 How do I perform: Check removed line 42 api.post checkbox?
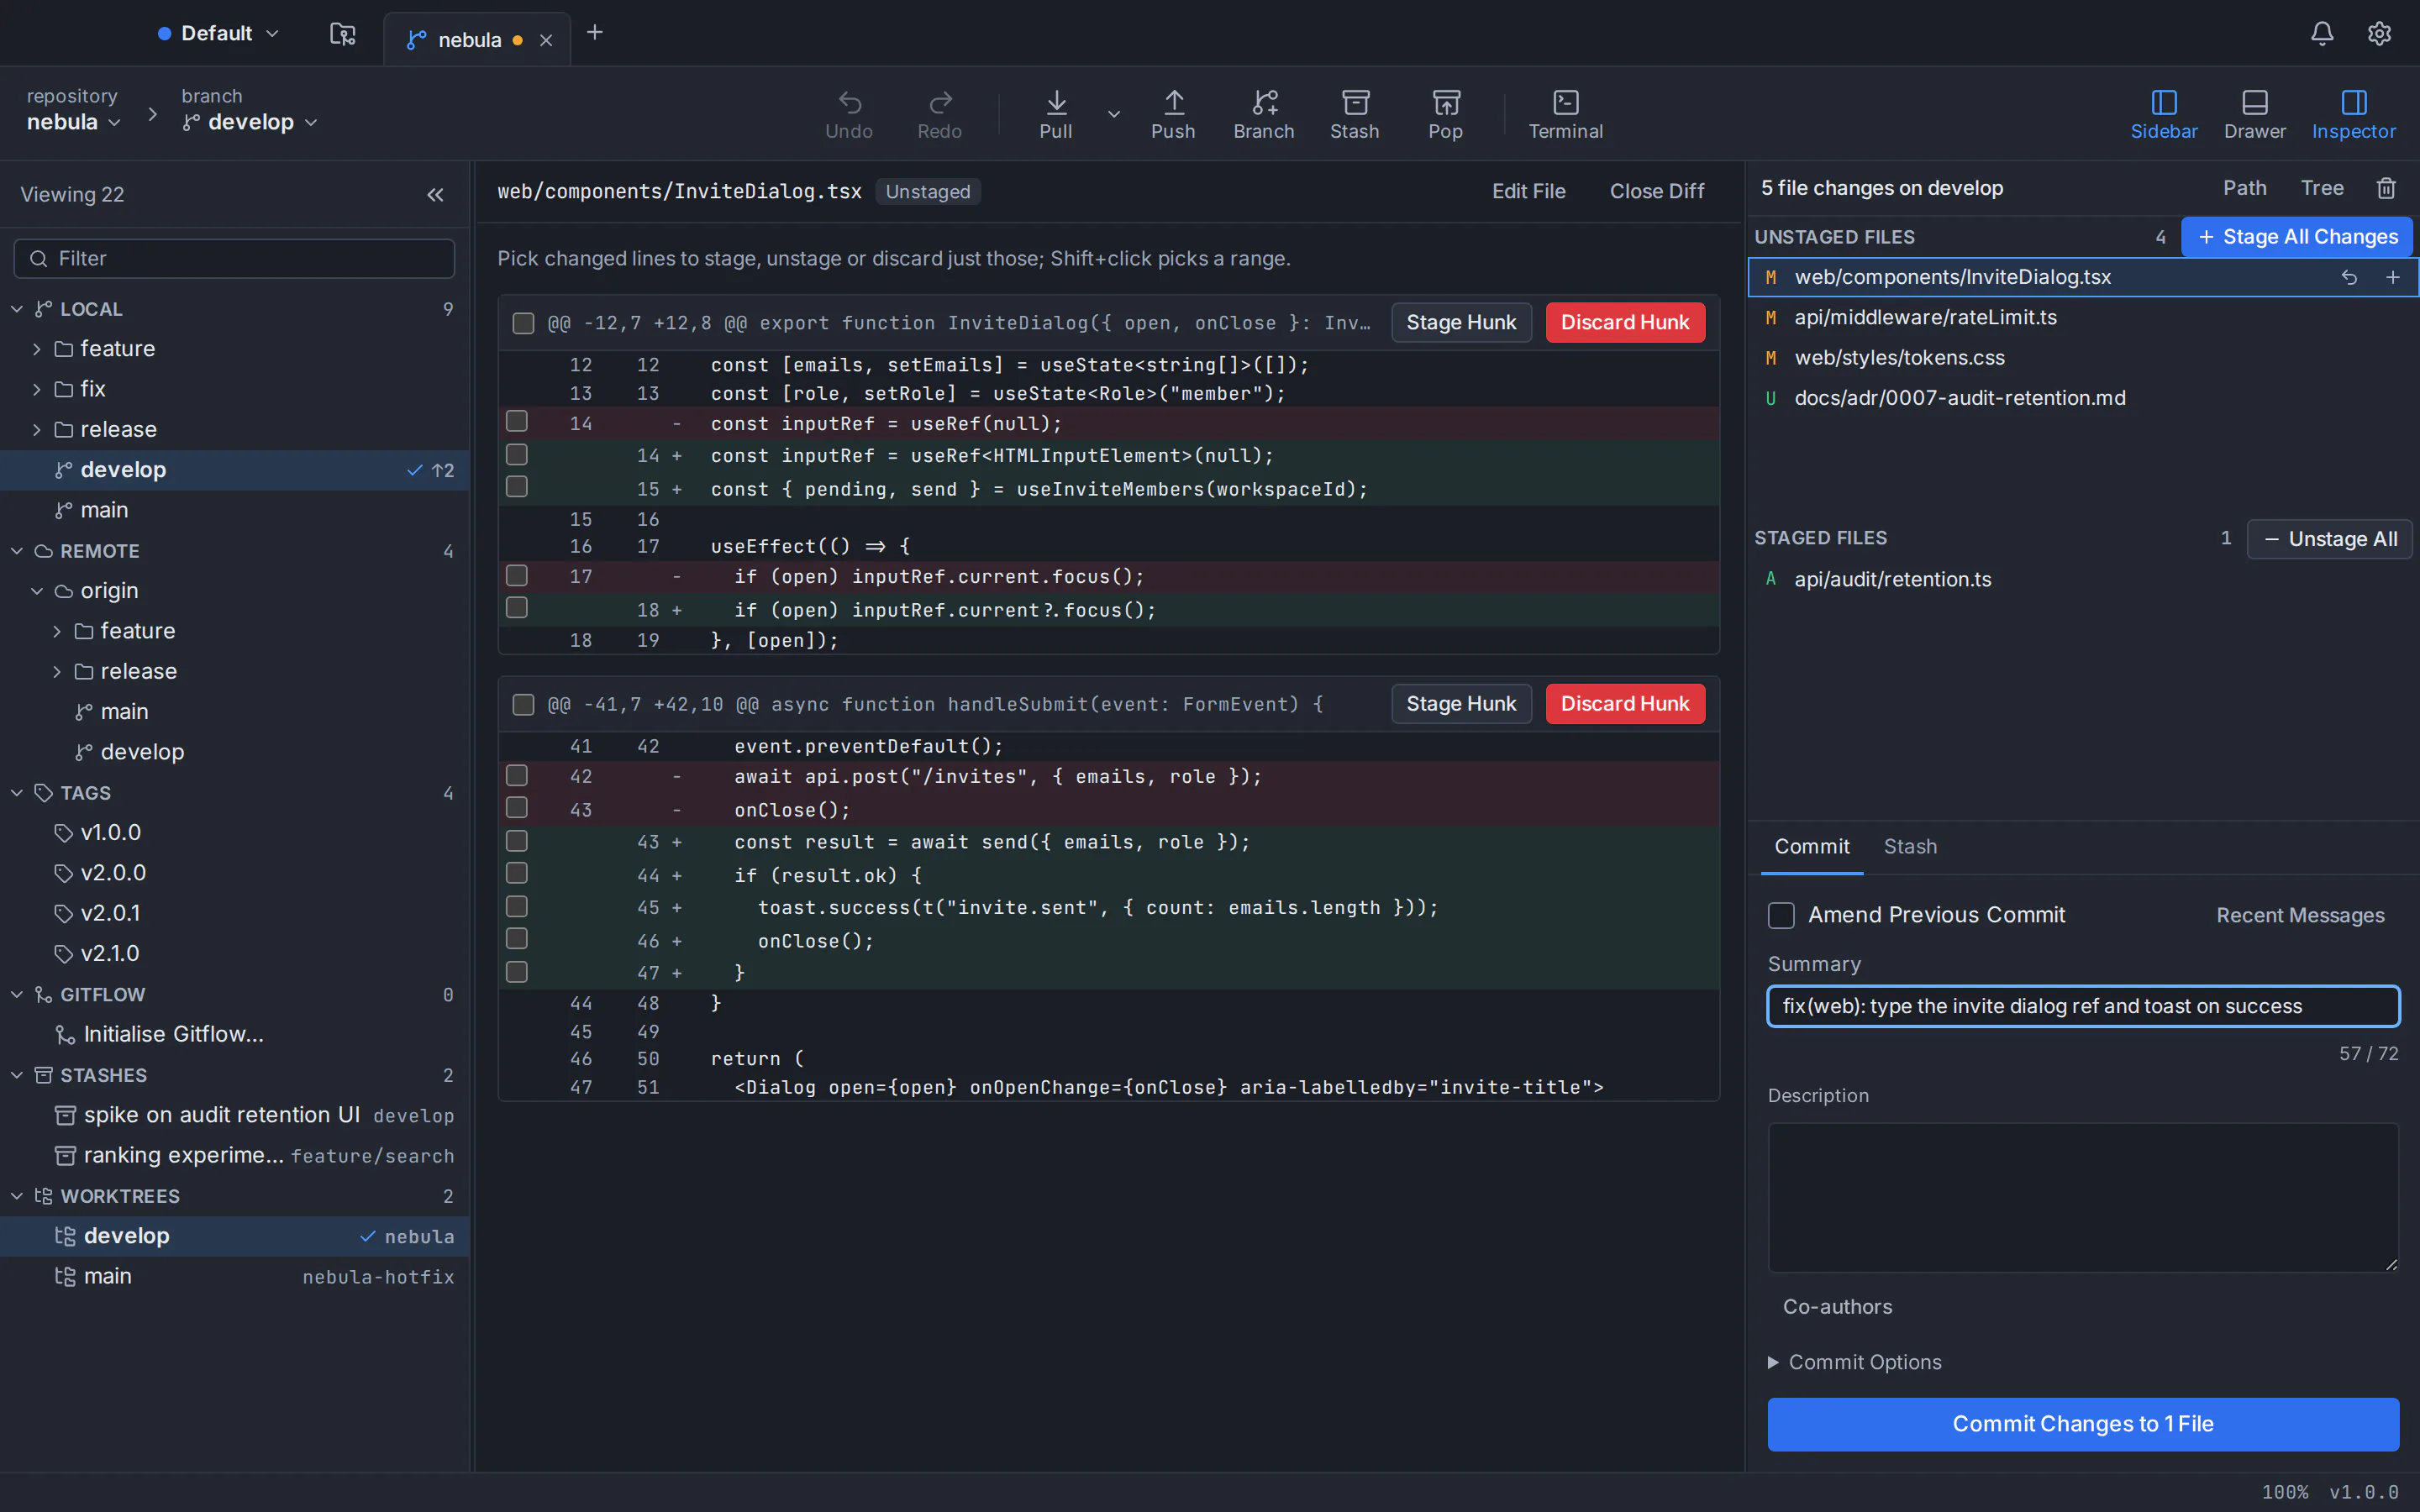pos(517,775)
